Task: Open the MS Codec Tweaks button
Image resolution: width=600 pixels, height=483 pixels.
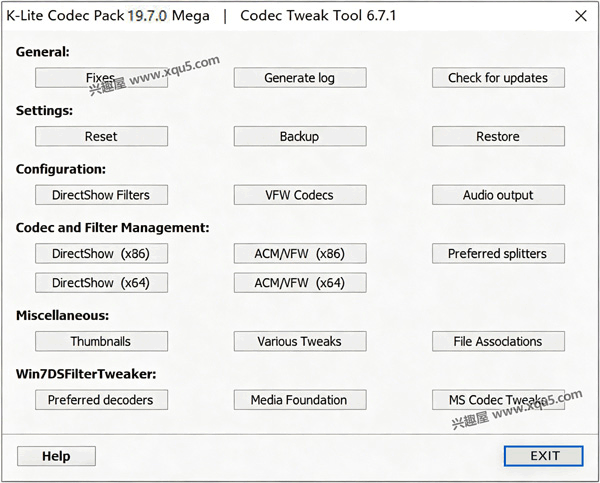Action: (498, 400)
